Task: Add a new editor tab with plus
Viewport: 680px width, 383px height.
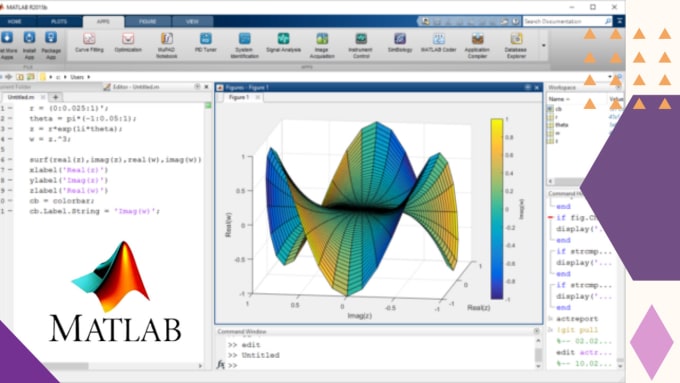Action: coord(56,97)
